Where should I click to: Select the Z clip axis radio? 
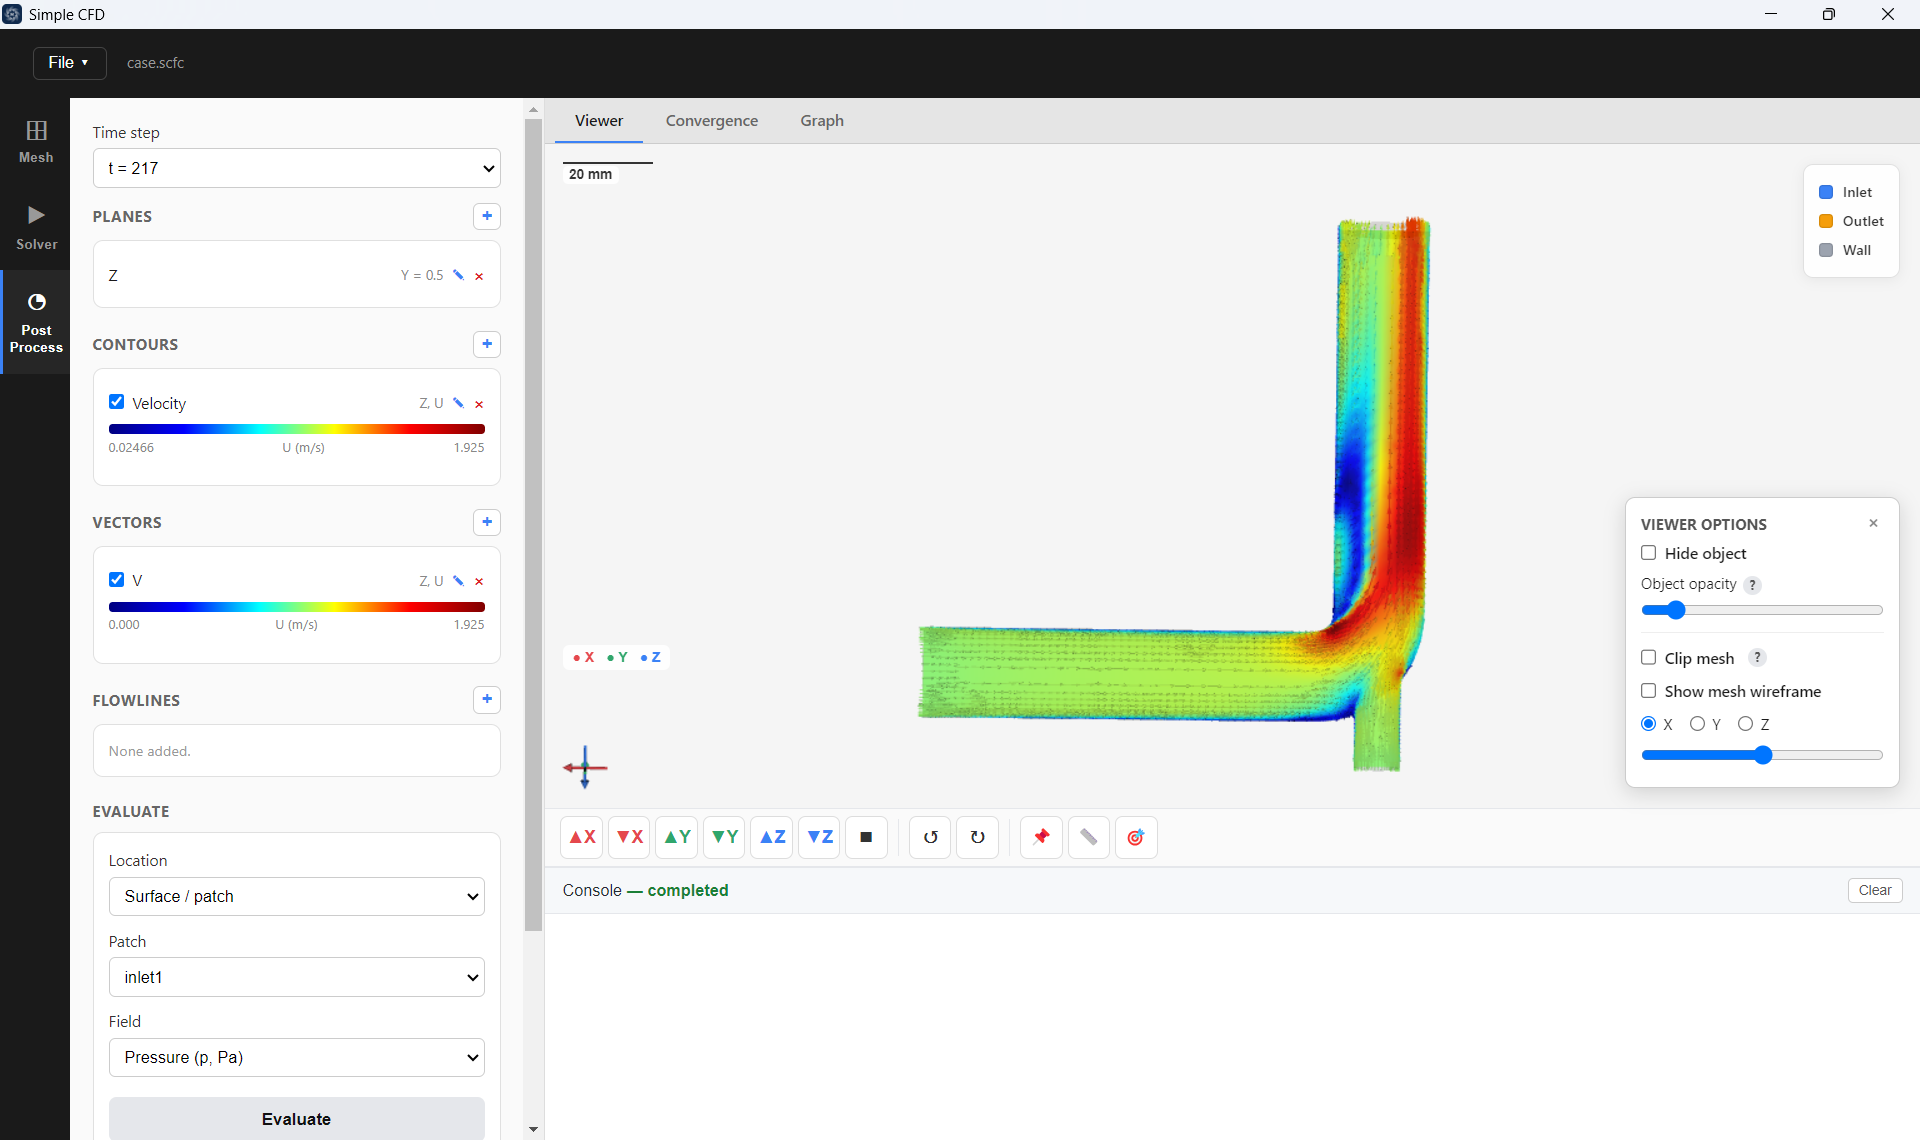click(x=1745, y=724)
